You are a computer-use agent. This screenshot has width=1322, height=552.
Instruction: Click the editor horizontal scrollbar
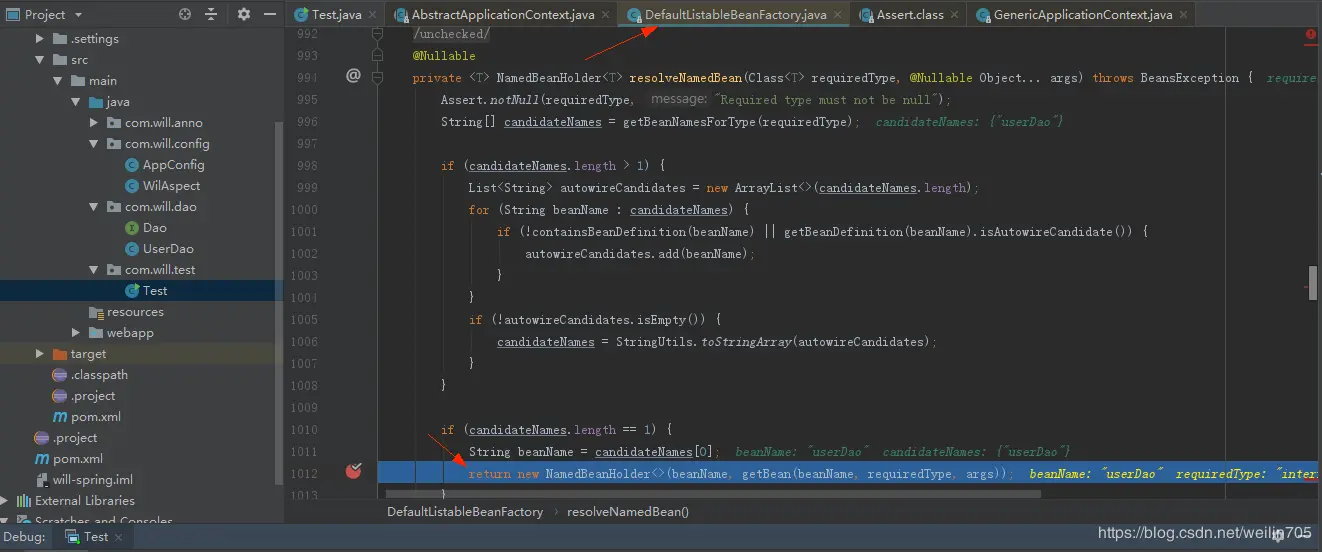point(713,493)
